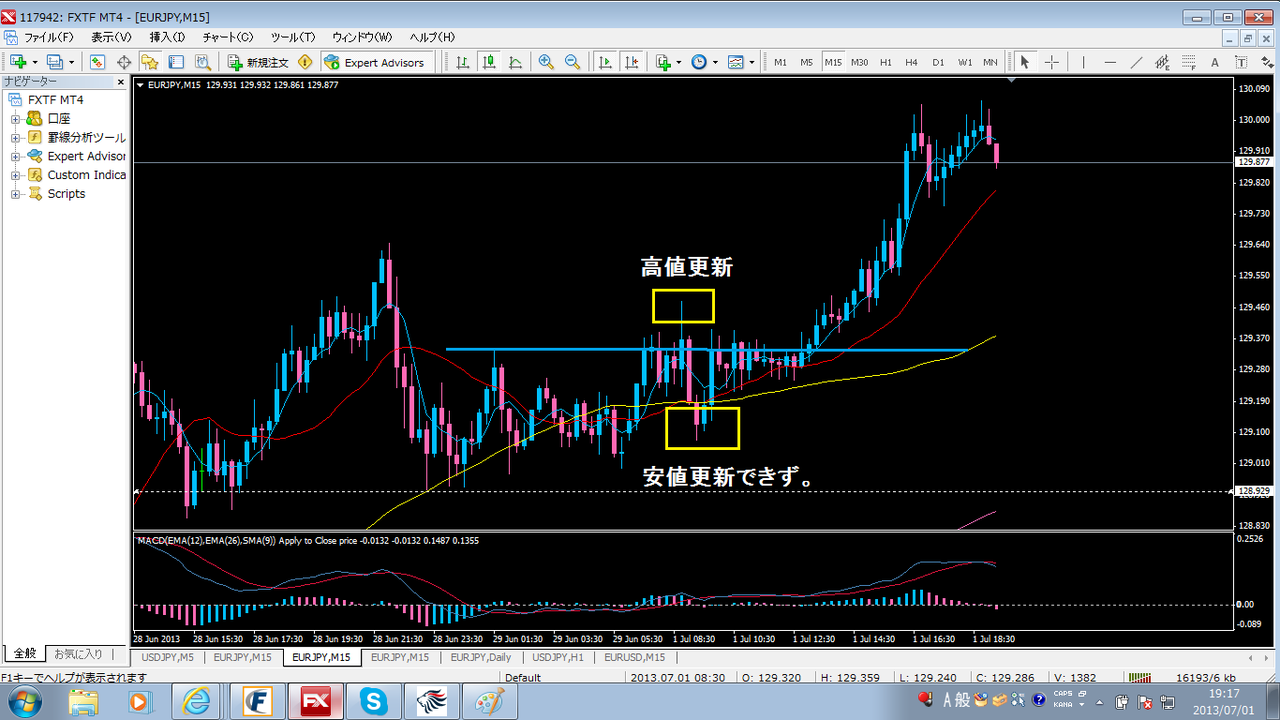
Task: Switch to the M5 timeframe
Action: pyautogui.click(x=807, y=62)
